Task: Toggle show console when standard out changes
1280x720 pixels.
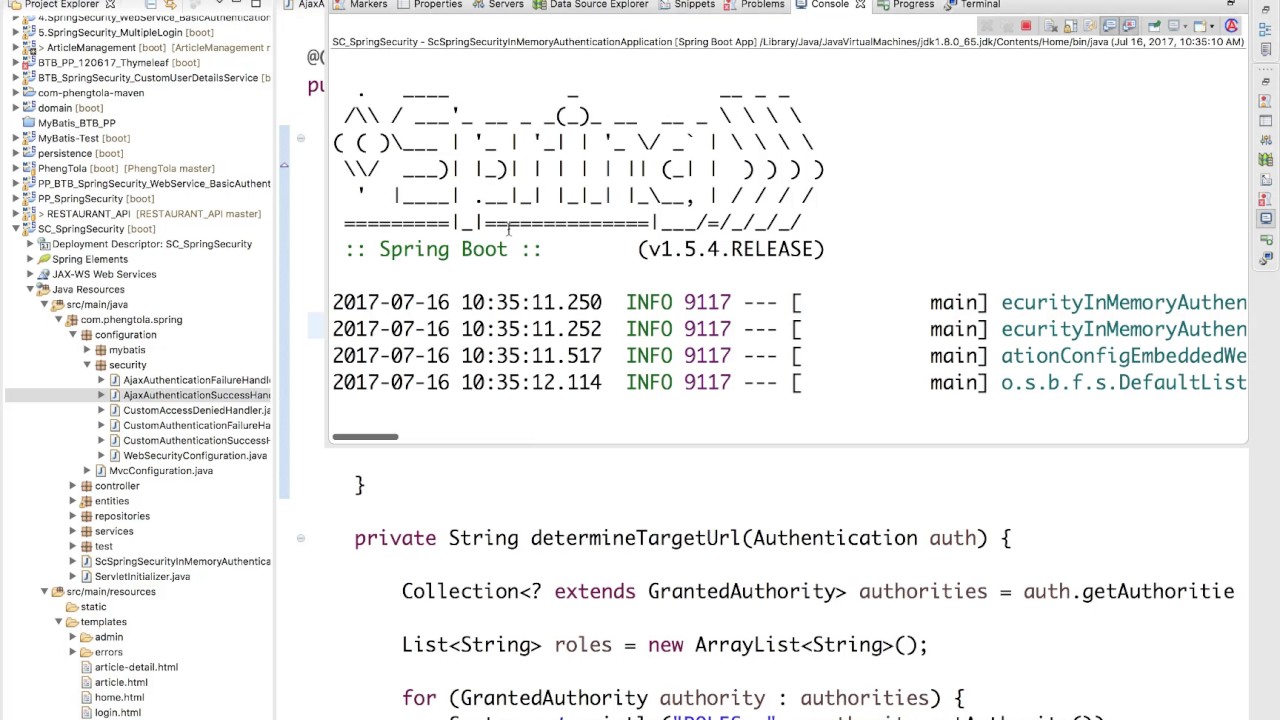Action: pyautogui.click(x=1109, y=26)
